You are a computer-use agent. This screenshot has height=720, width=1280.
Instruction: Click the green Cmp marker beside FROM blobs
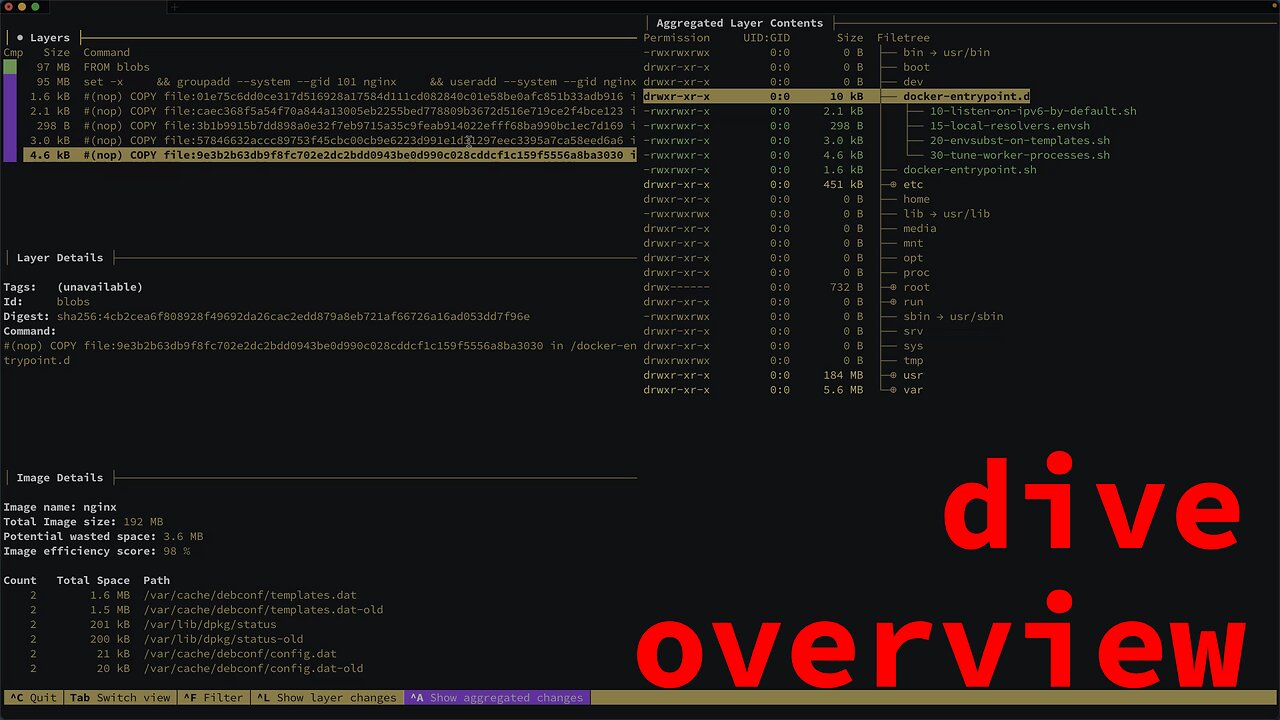tap(10, 67)
